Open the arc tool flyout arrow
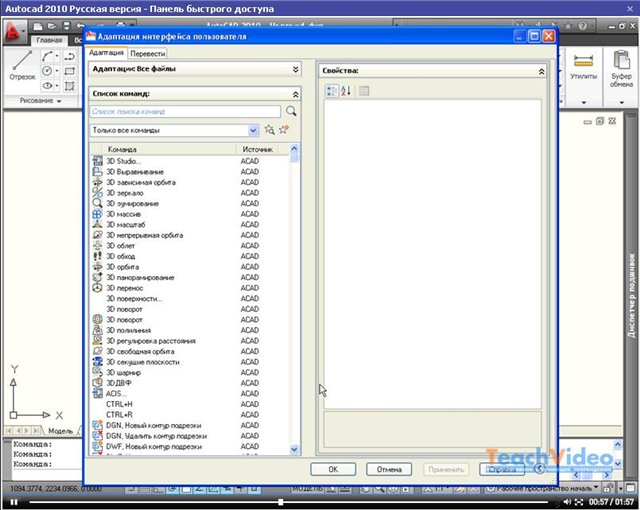Screen dimensions: 640x510 57,56
